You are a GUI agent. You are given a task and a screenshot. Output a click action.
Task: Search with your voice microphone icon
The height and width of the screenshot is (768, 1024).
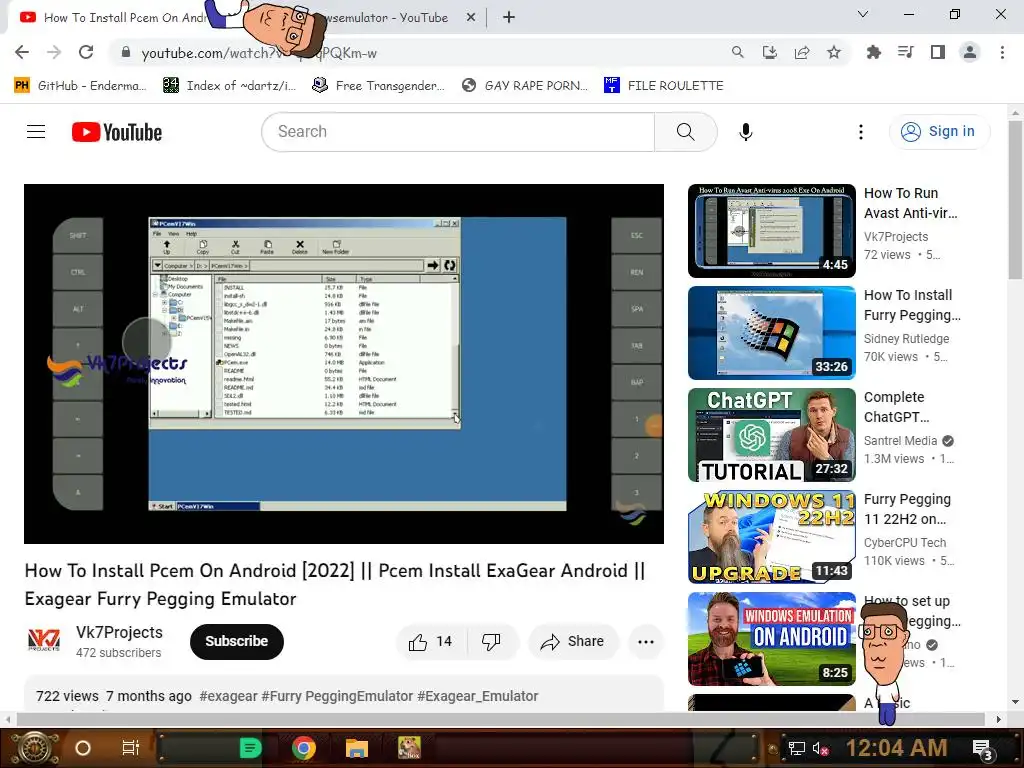746,132
